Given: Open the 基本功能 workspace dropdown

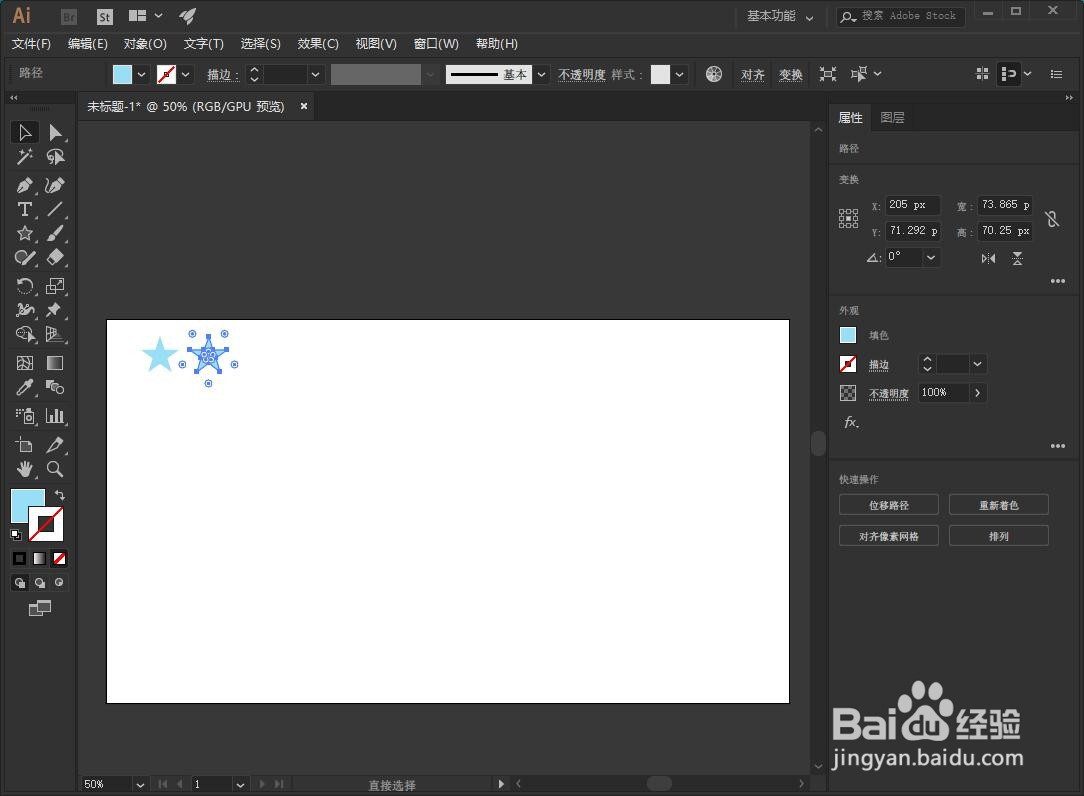Looking at the screenshot, I should (780, 16).
